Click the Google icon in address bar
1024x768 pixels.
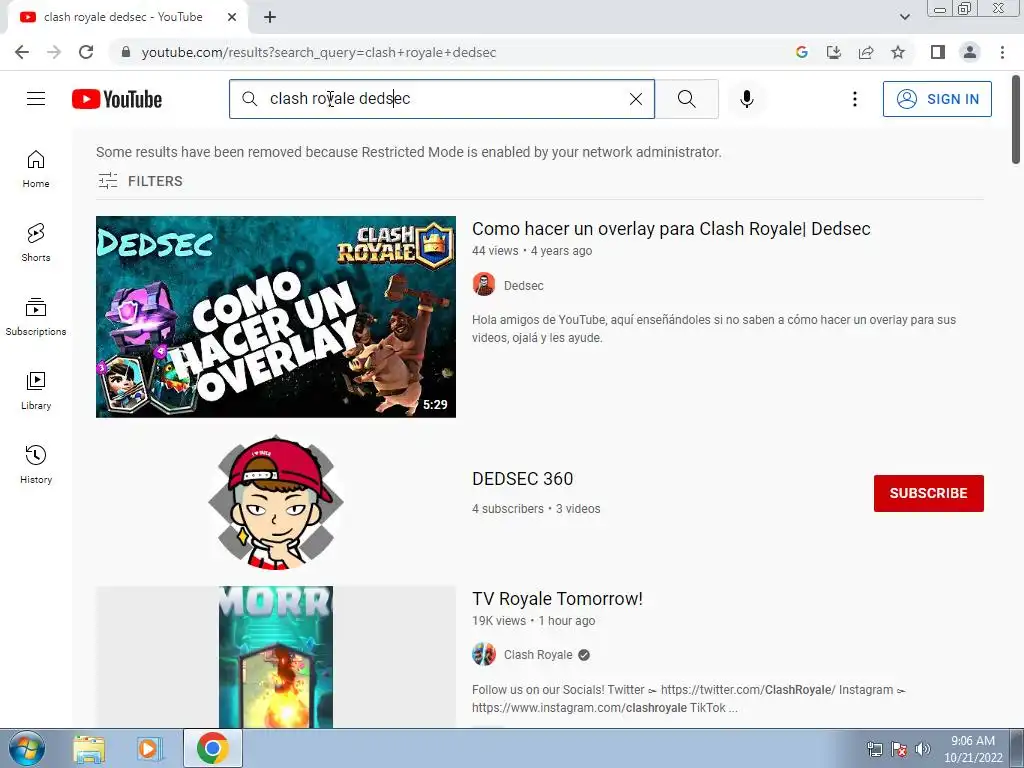tap(801, 52)
